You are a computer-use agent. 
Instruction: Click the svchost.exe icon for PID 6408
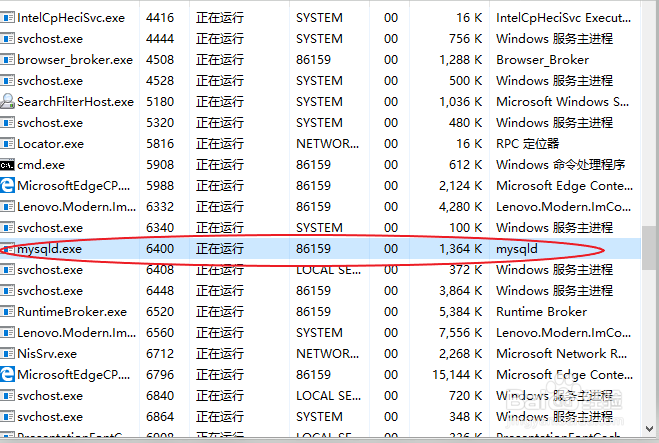[7, 270]
